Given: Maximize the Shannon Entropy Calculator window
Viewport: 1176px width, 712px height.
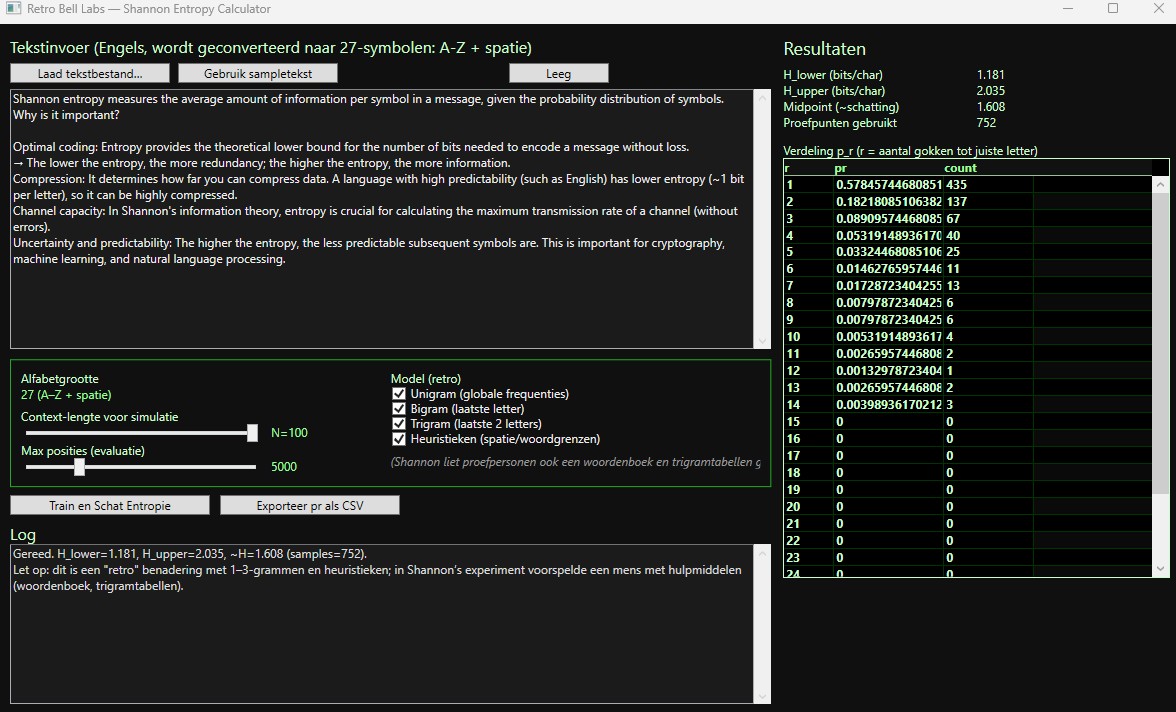Looking at the screenshot, I should click(x=1113, y=9).
